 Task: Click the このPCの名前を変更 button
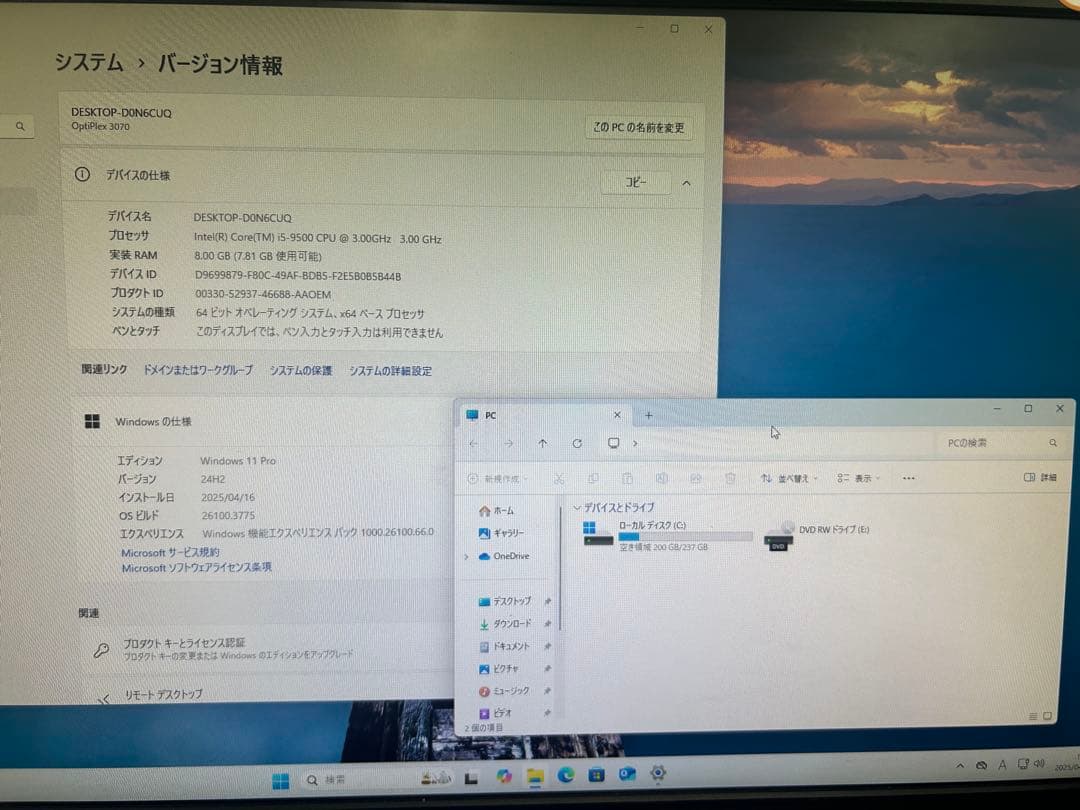[640, 128]
